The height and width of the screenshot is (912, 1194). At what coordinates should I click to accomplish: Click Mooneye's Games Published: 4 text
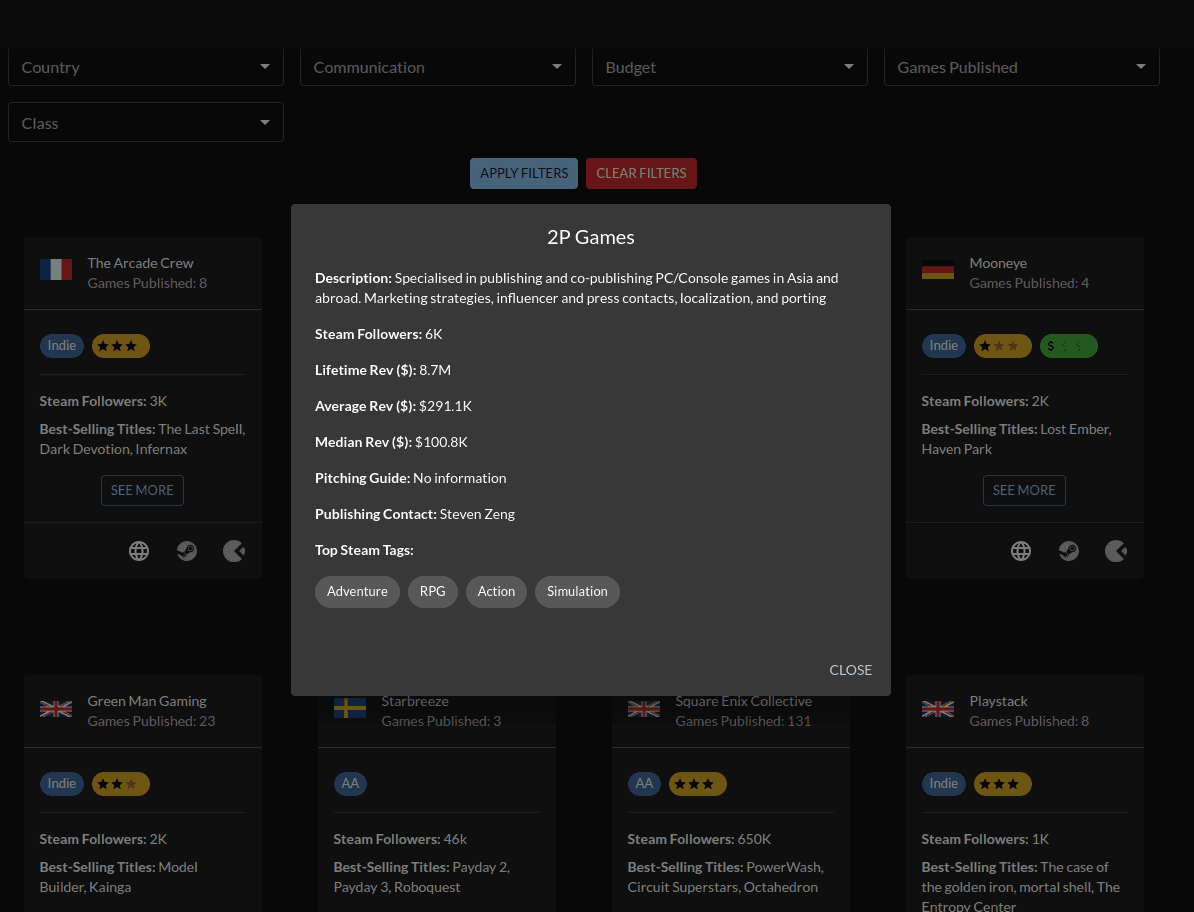(1029, 283)
